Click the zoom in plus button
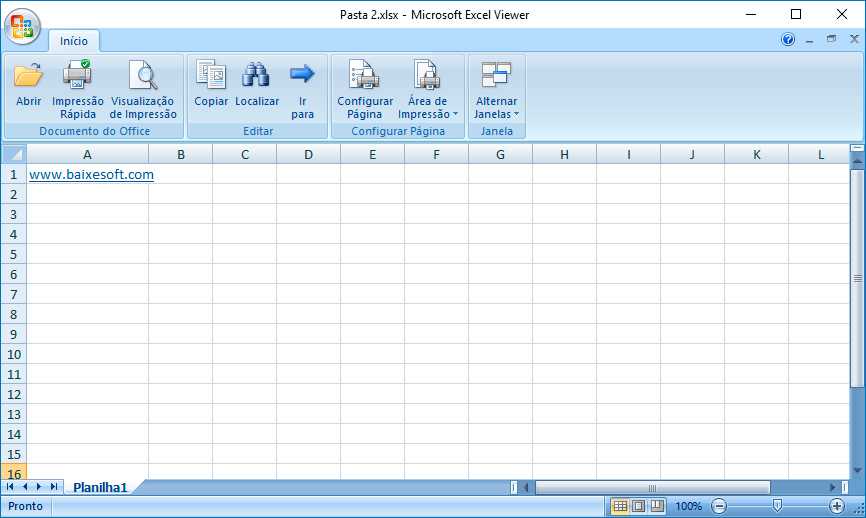 (837, 506)
